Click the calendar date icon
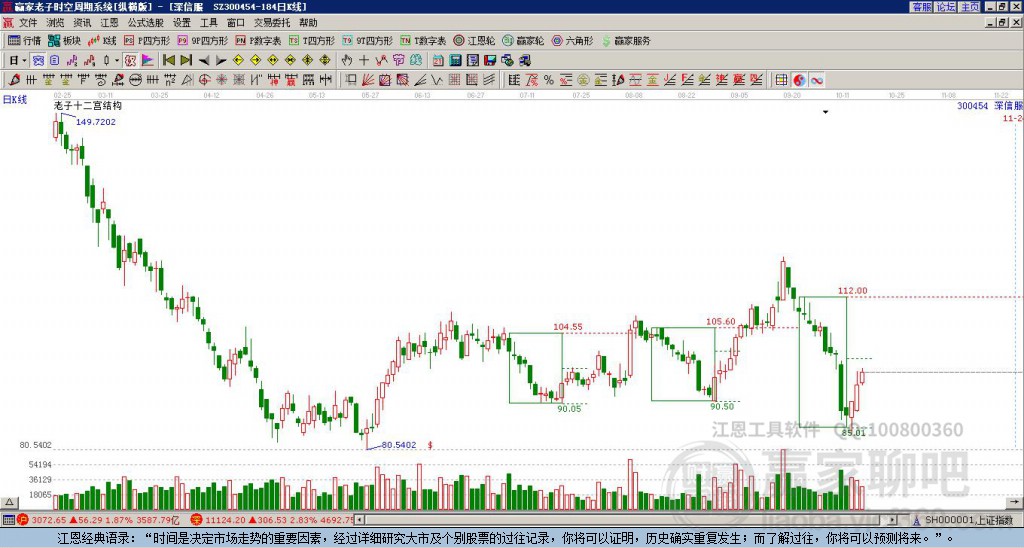The image size is (1024, 548). pyautogui.click(x=438, y=61)
